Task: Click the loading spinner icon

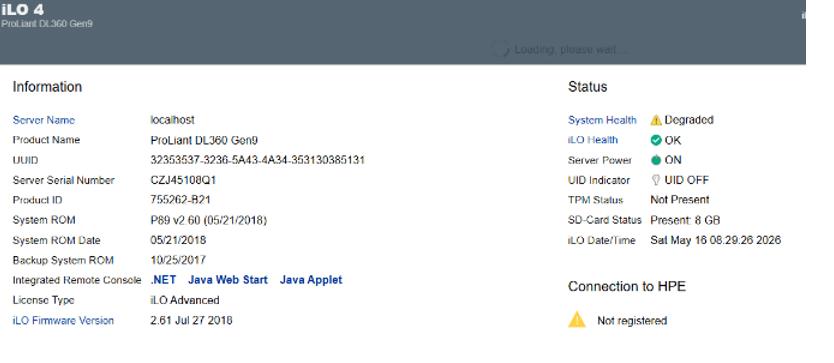Action: pos(500,50)
